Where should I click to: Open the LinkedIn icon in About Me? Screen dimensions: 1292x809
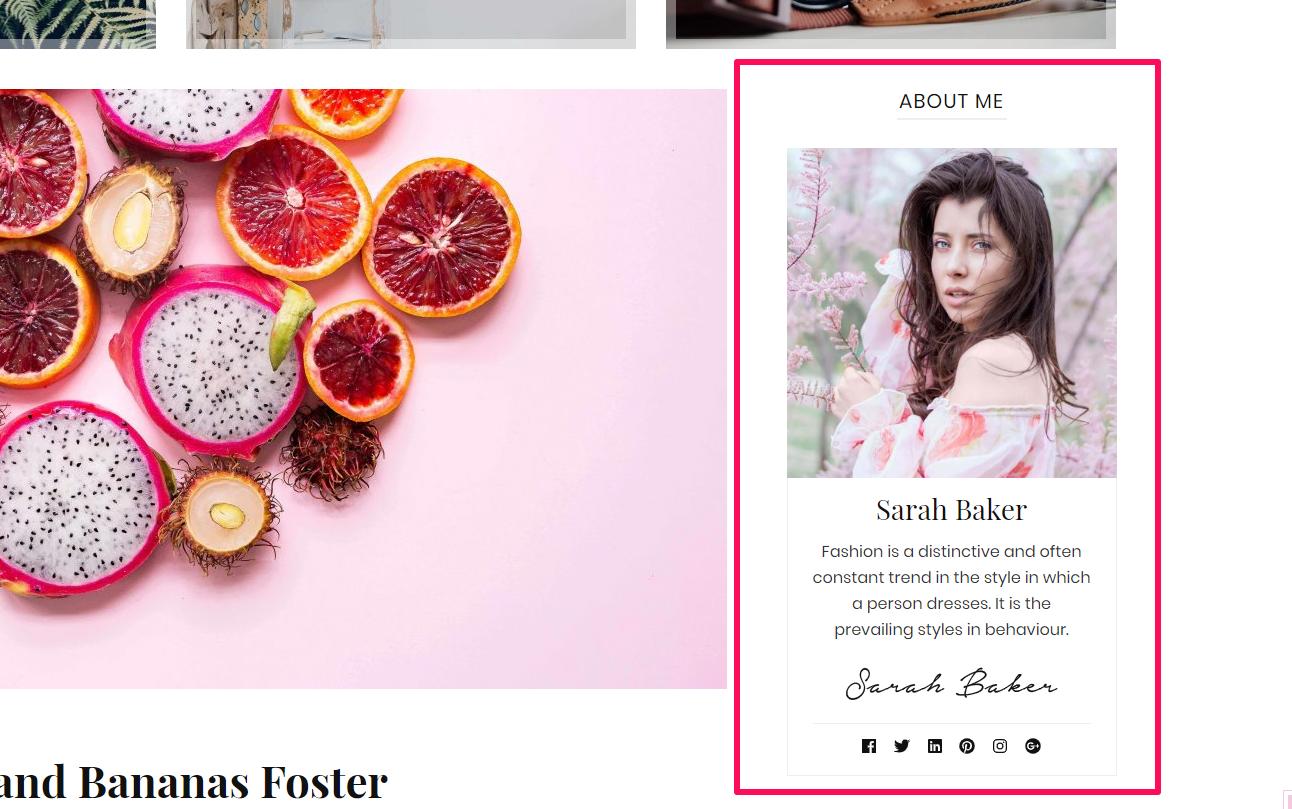point(935,746)
